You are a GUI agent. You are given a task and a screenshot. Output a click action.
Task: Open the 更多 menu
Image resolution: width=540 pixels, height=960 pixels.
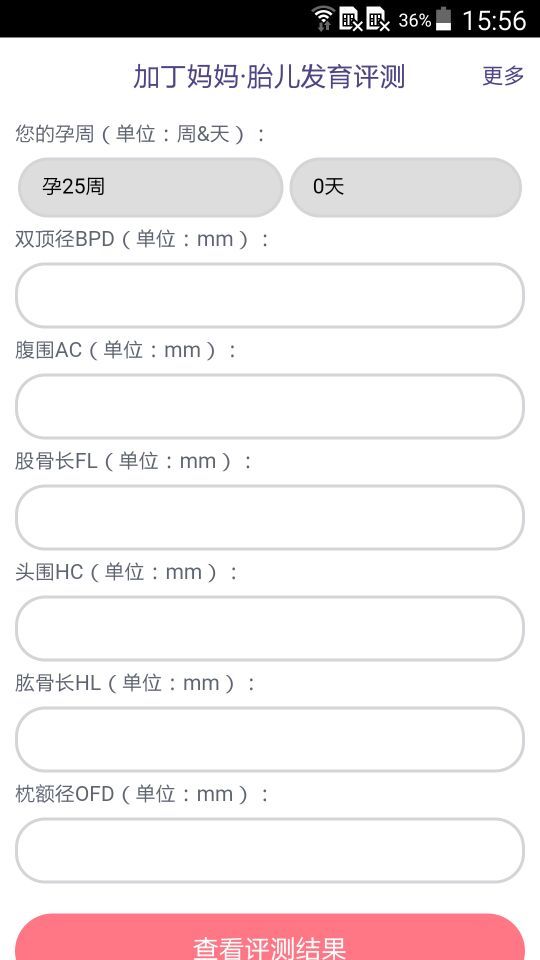point(503,76)
